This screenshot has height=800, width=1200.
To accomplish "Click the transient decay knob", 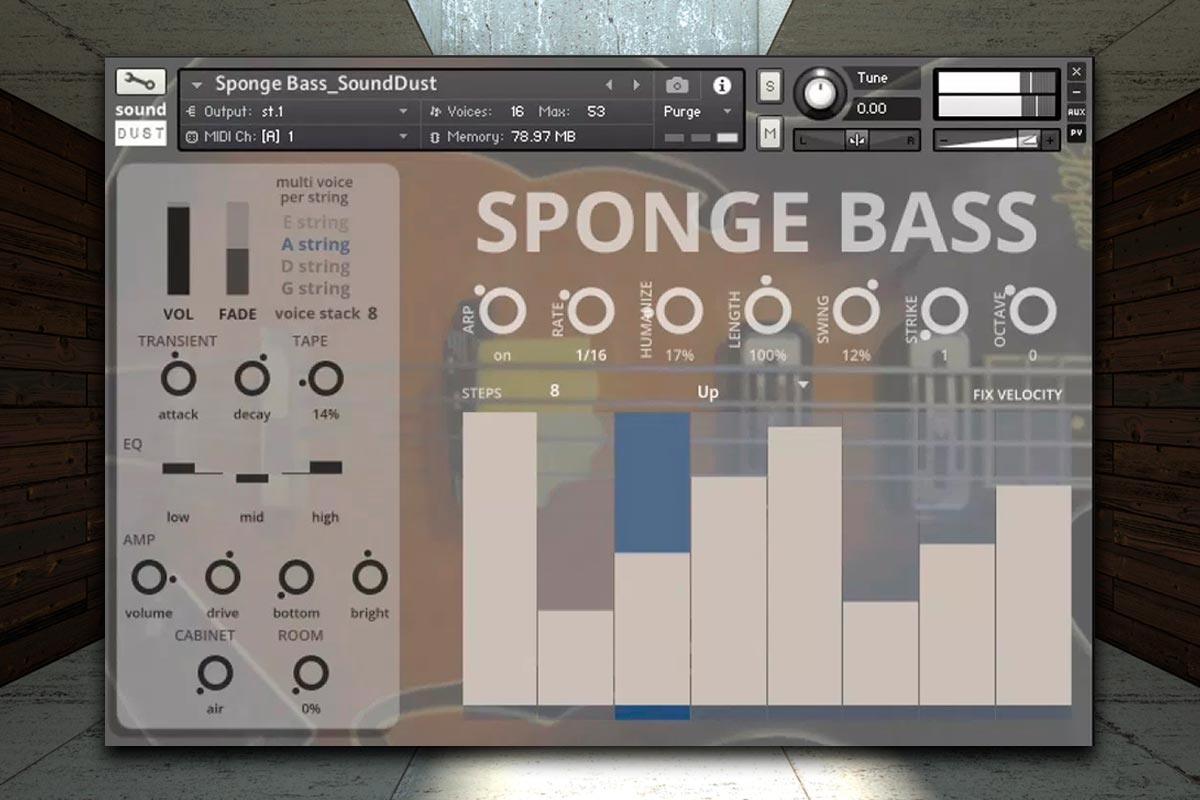I will (x=252, y=378).
